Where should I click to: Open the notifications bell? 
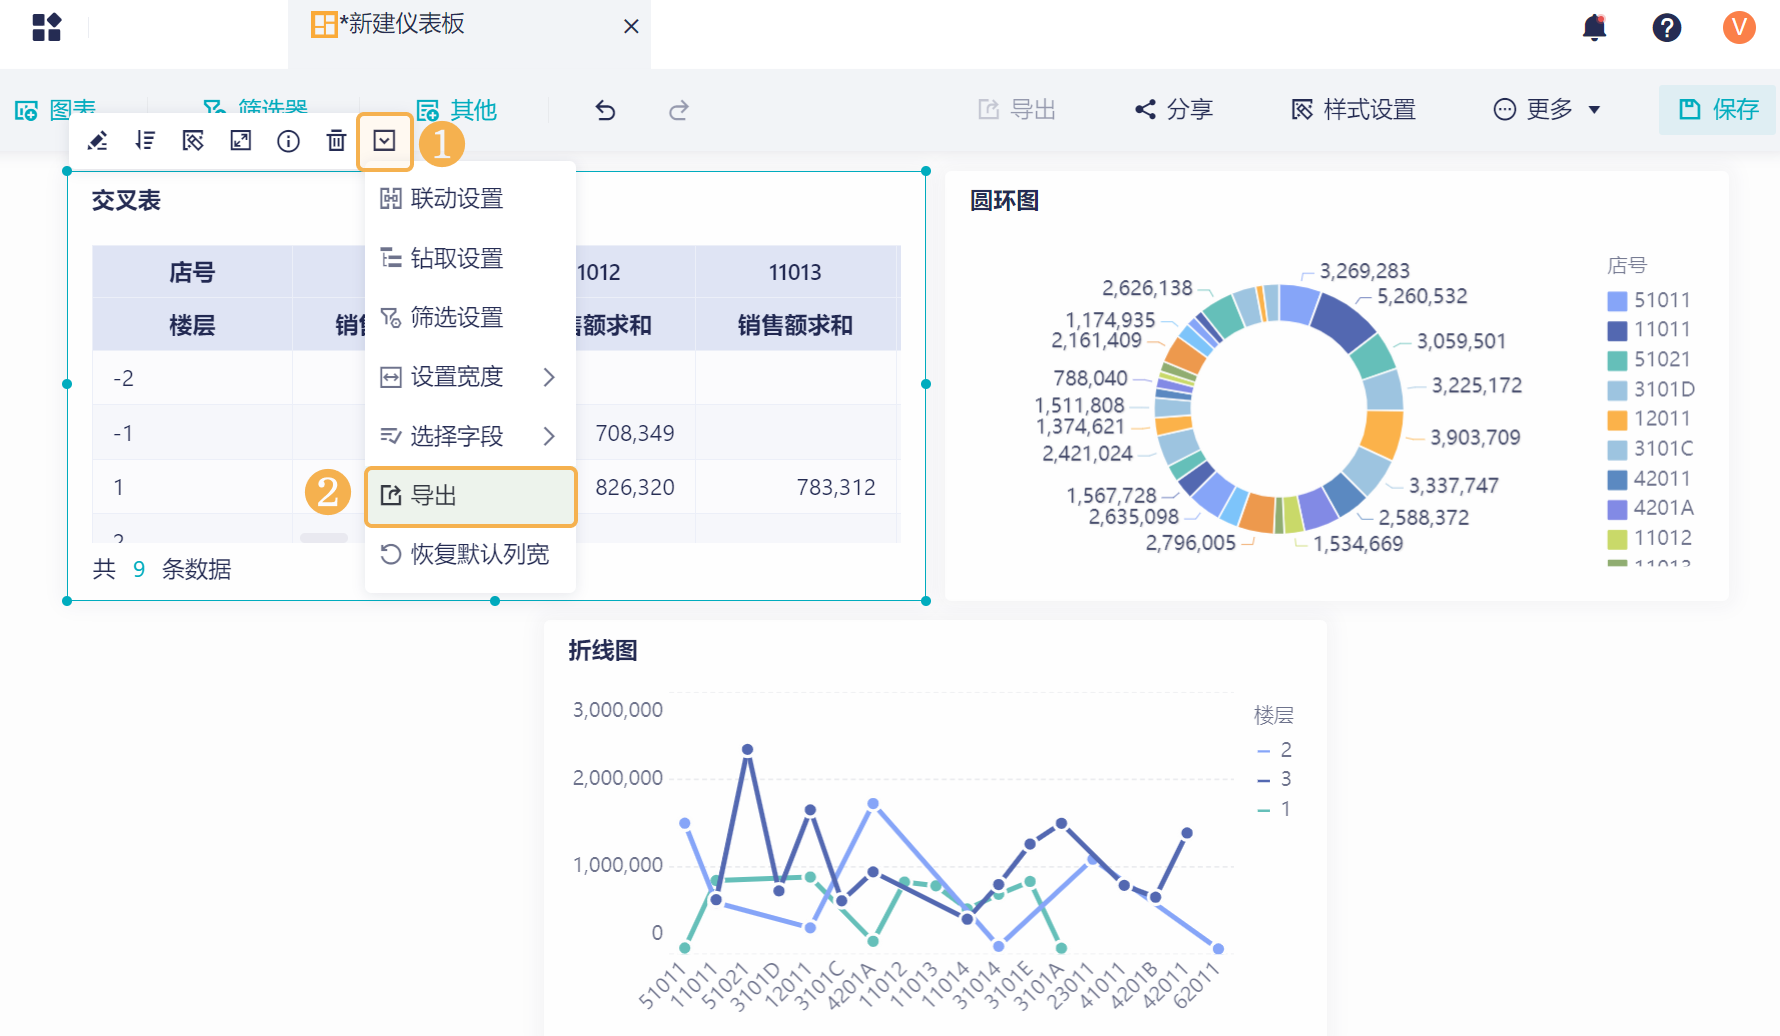point(1594,27)
